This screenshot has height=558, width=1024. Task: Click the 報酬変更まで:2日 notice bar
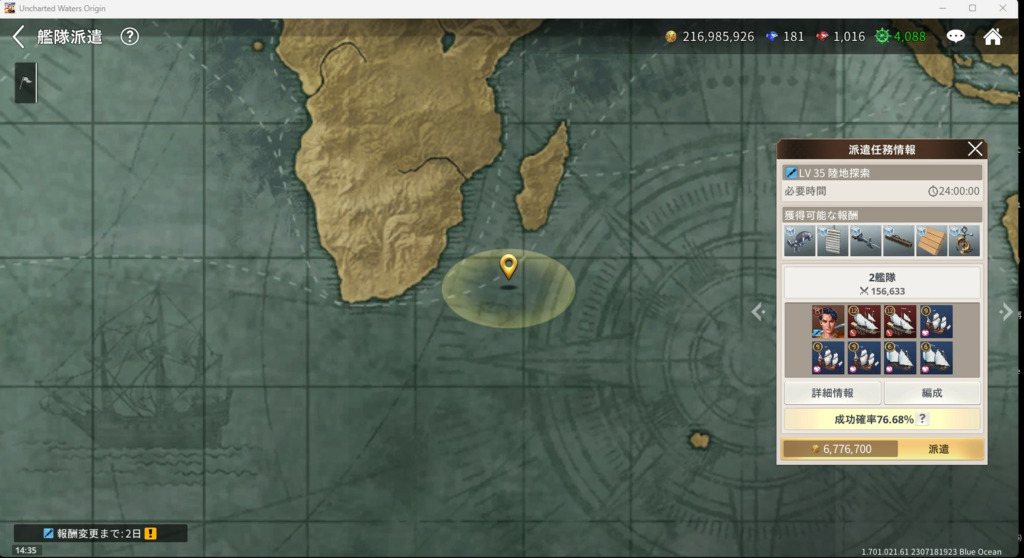(101, 533)
